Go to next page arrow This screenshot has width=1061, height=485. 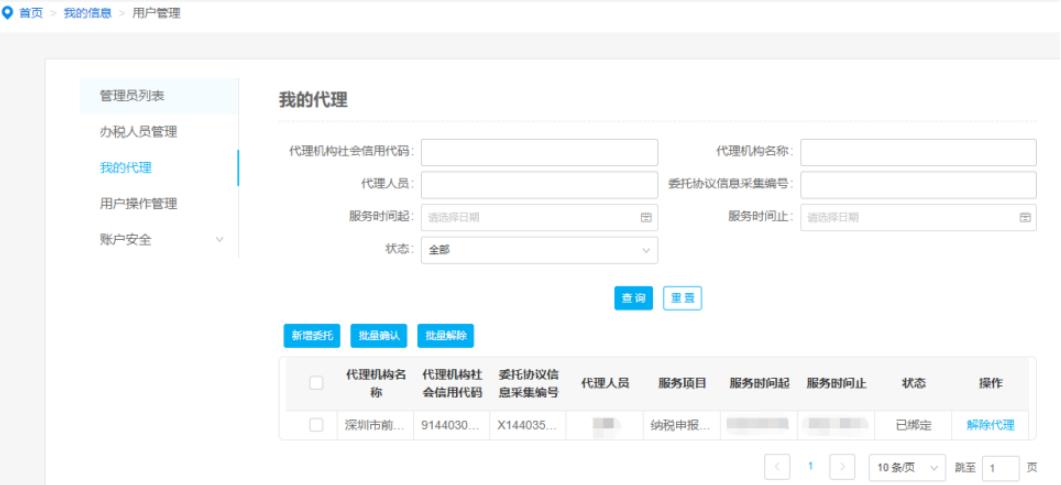(844, 467)
